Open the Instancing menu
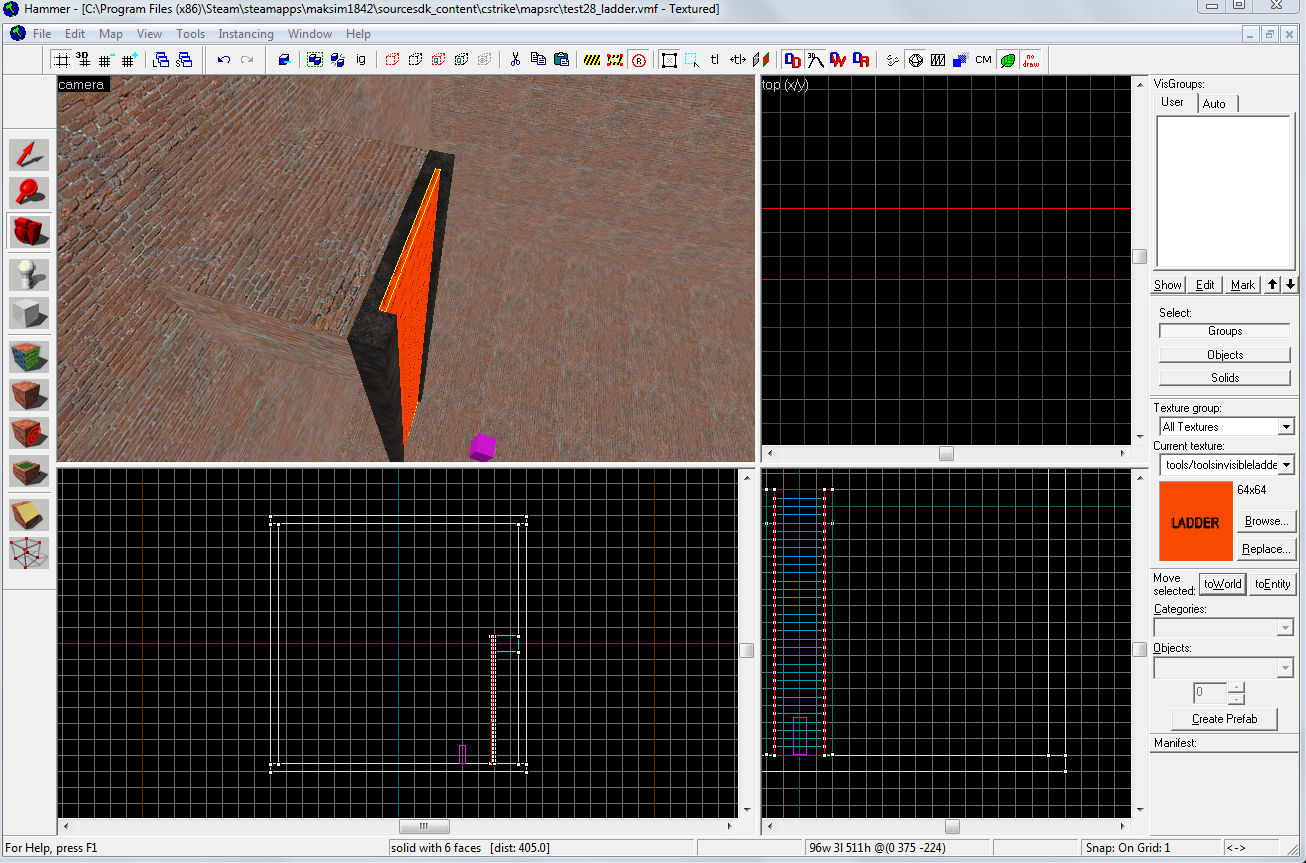Screen dimensions: 1306x863 [246, 34]
